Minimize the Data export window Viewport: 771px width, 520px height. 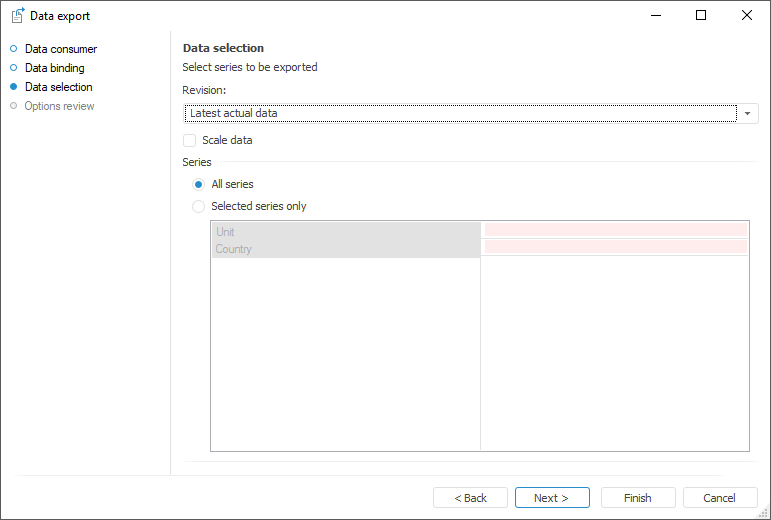point(656,16)
